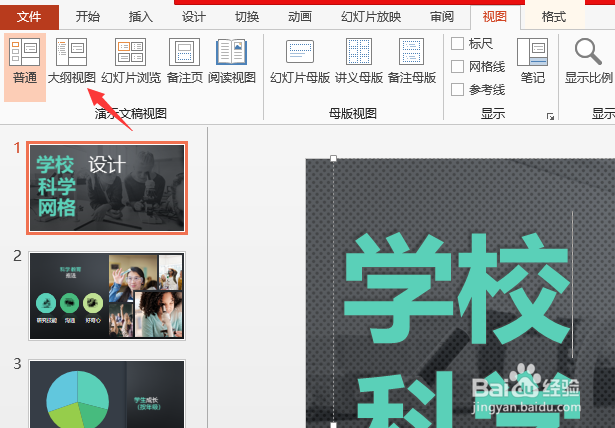The height and width of the screenshot is (428, 615).
Task: Switch to the 插入 ribbon tab
Action: click(x=140, y=17)
